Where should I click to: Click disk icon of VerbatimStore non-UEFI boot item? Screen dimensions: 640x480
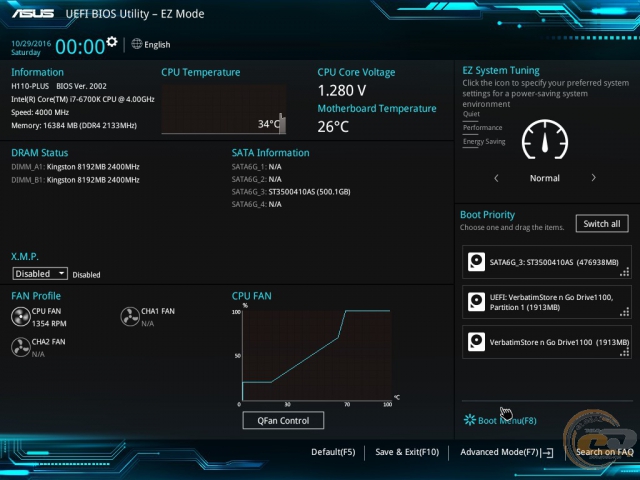476,341
